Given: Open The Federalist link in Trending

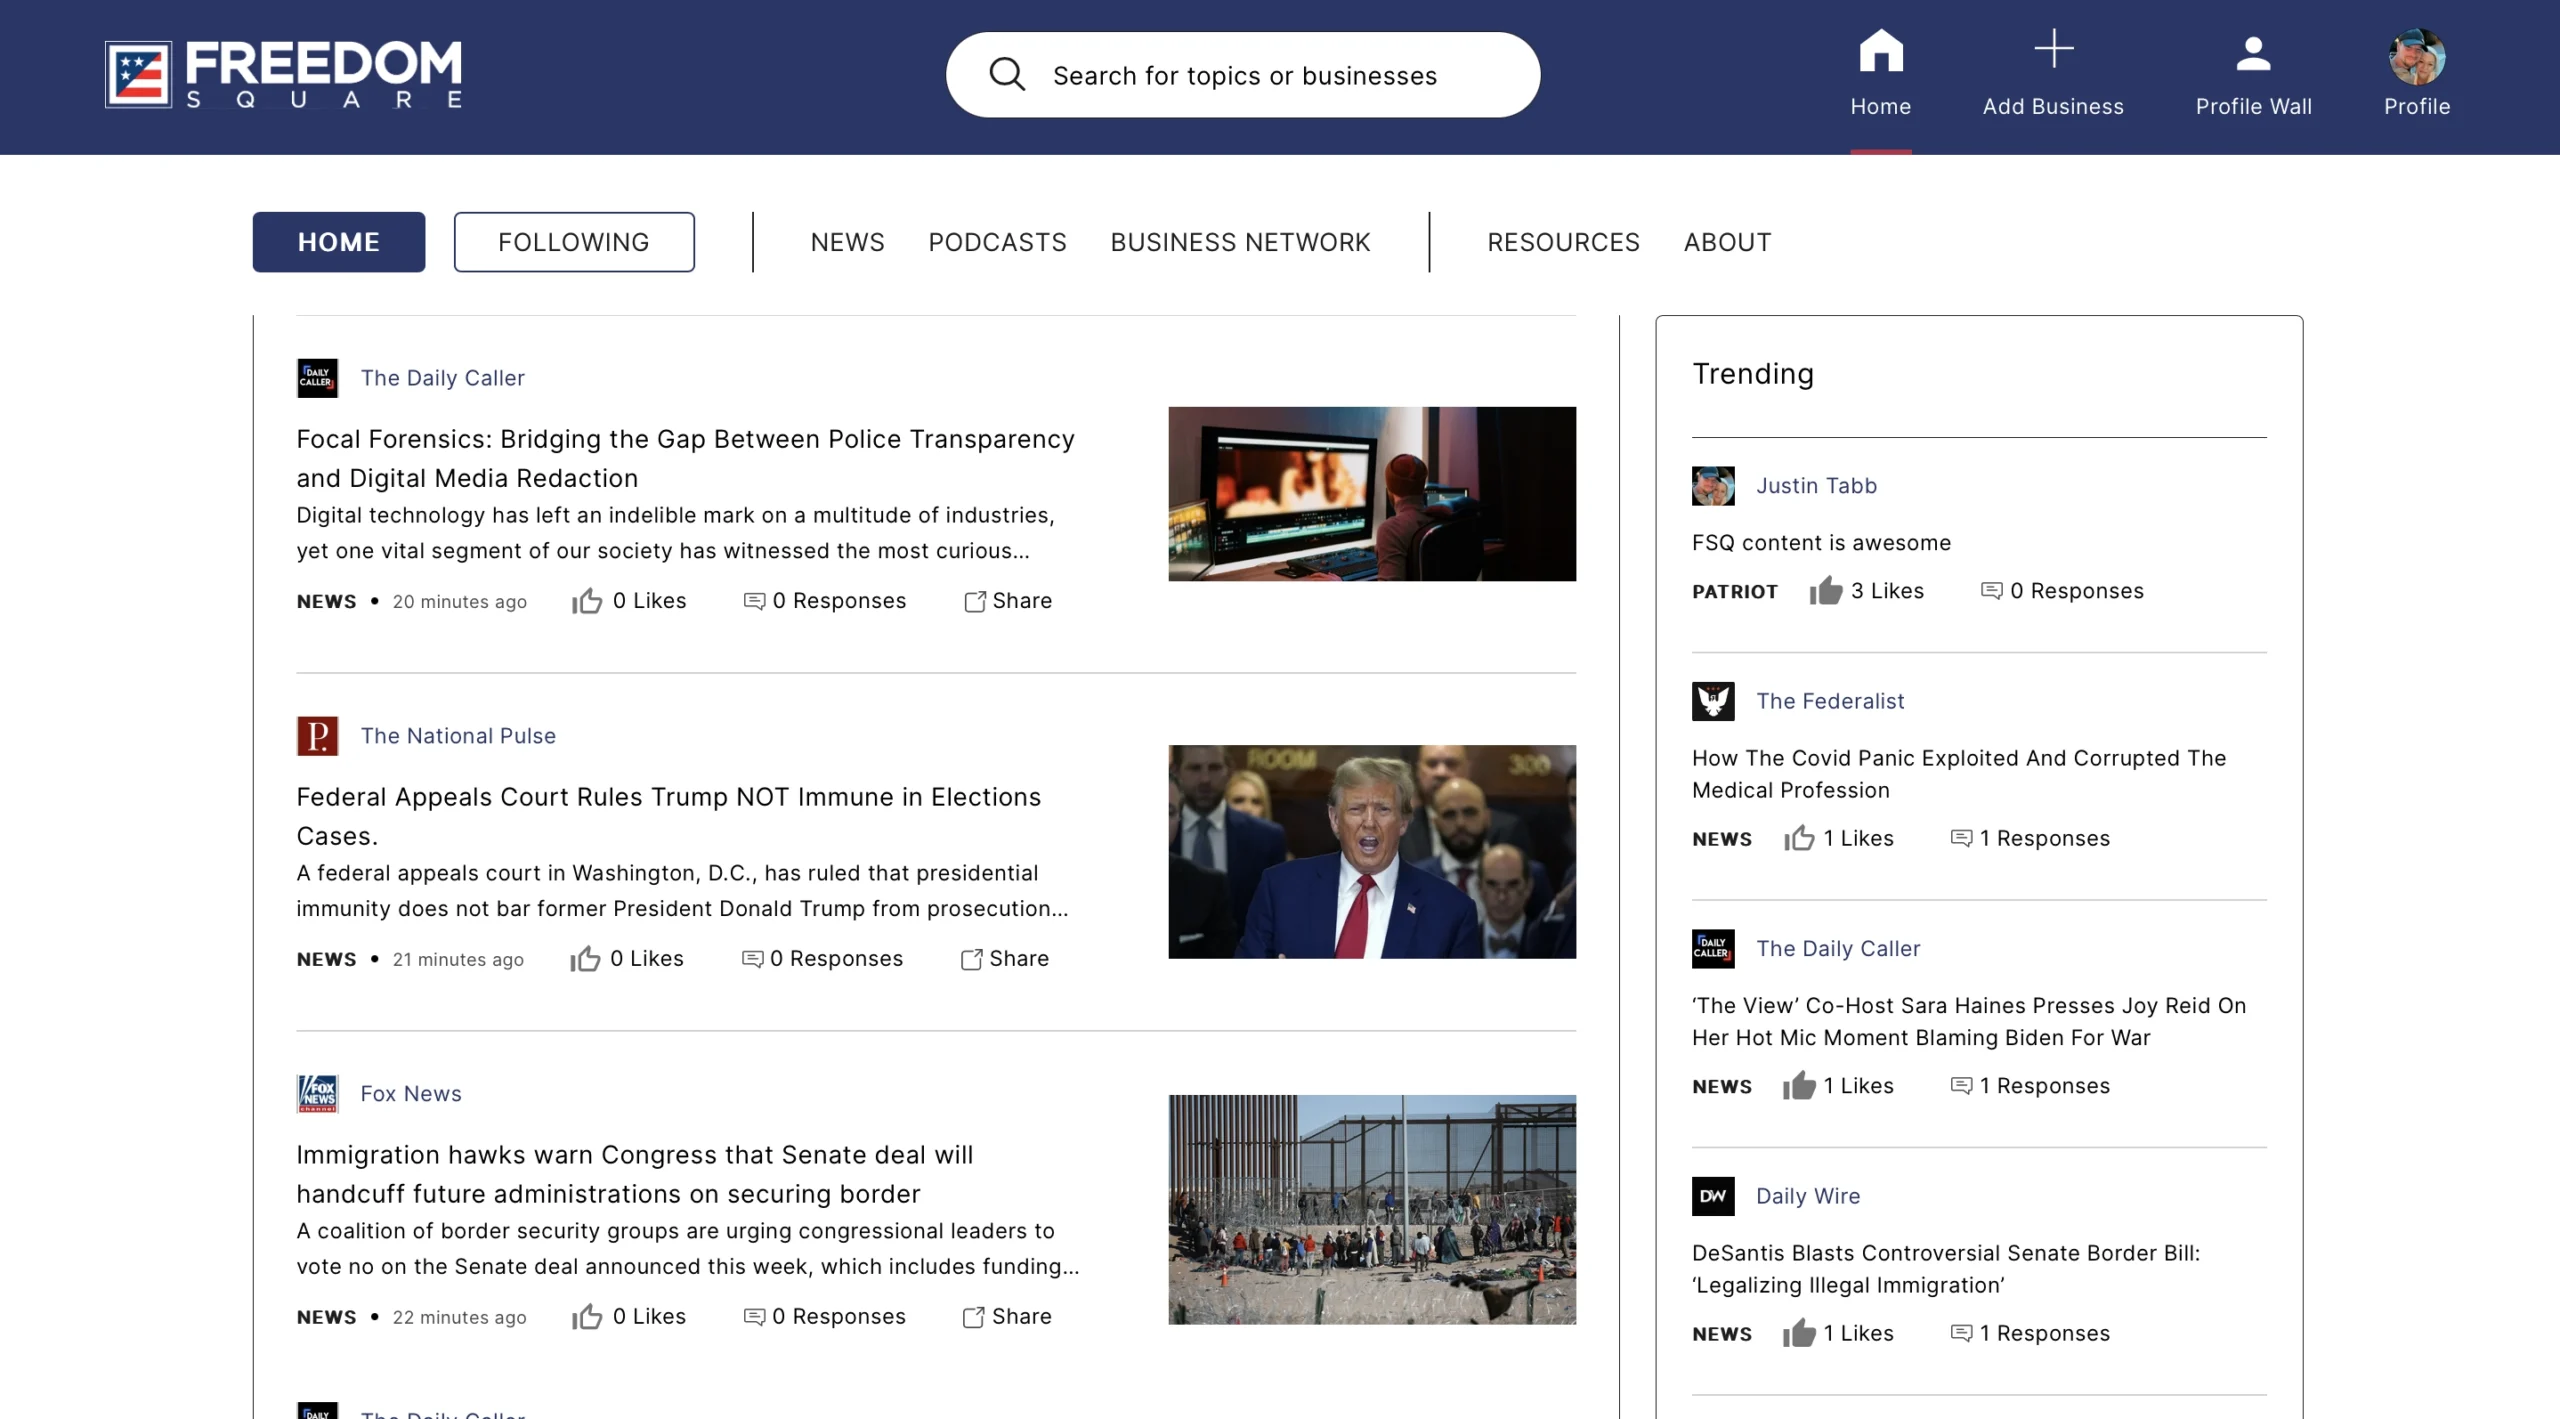Looking at the screenshot, I should click(x=1830, y=701).
